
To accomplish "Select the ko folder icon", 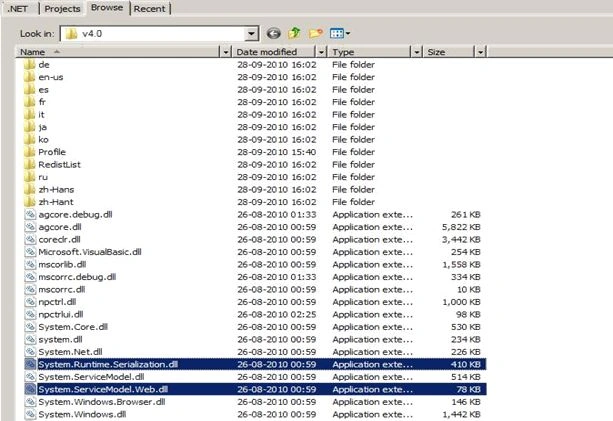I will tap(30, 140).
